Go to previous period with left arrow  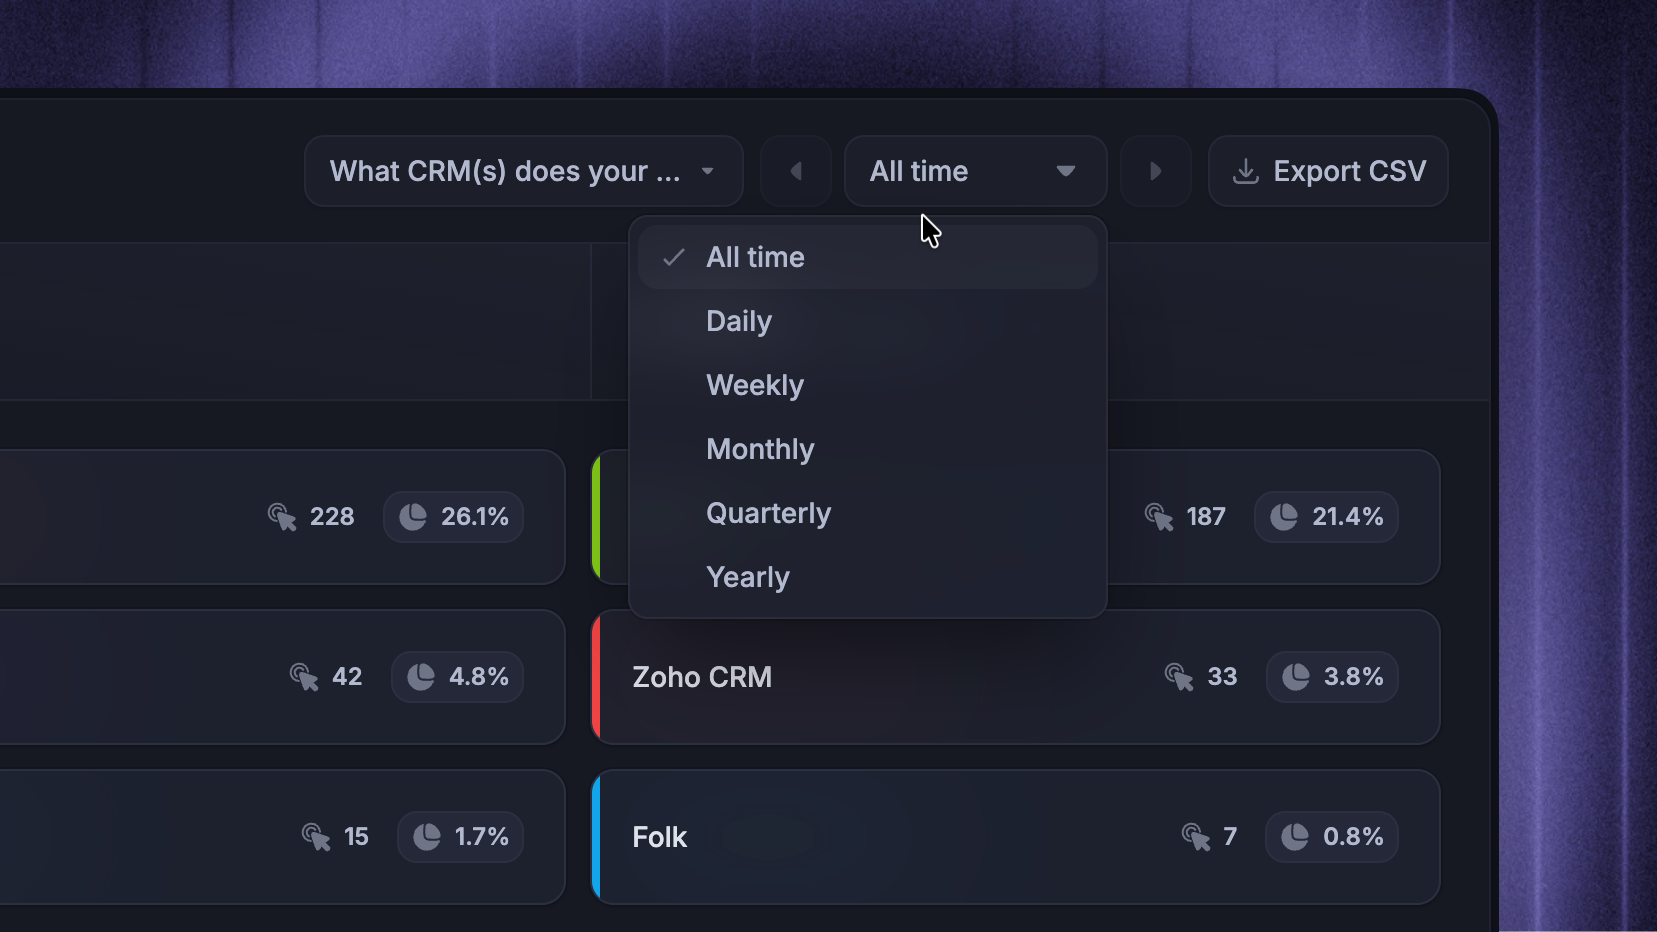click(796, 171)
